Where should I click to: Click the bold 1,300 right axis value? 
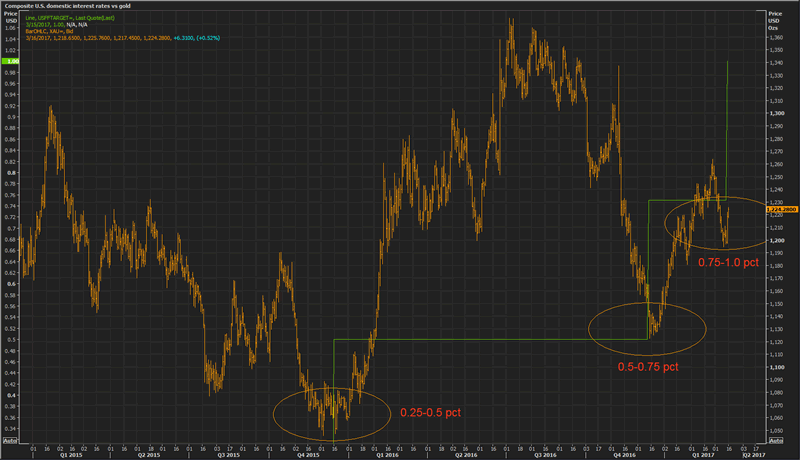(777, 113)
